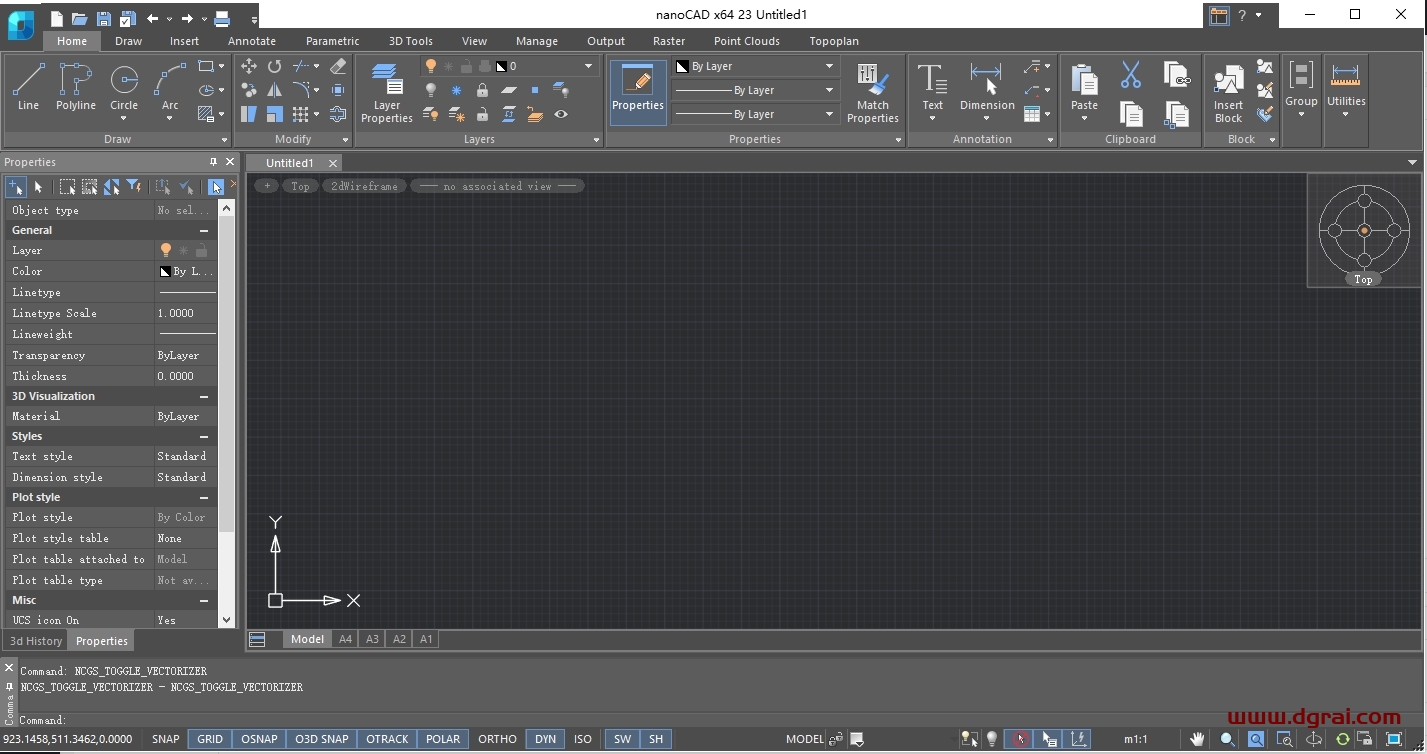Select the Polyline tool
This screenshot has width=1427, height=754.
(x=76, y=86)
